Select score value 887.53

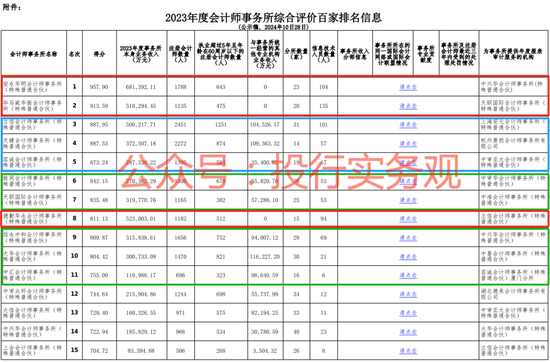tap(99, 143)
